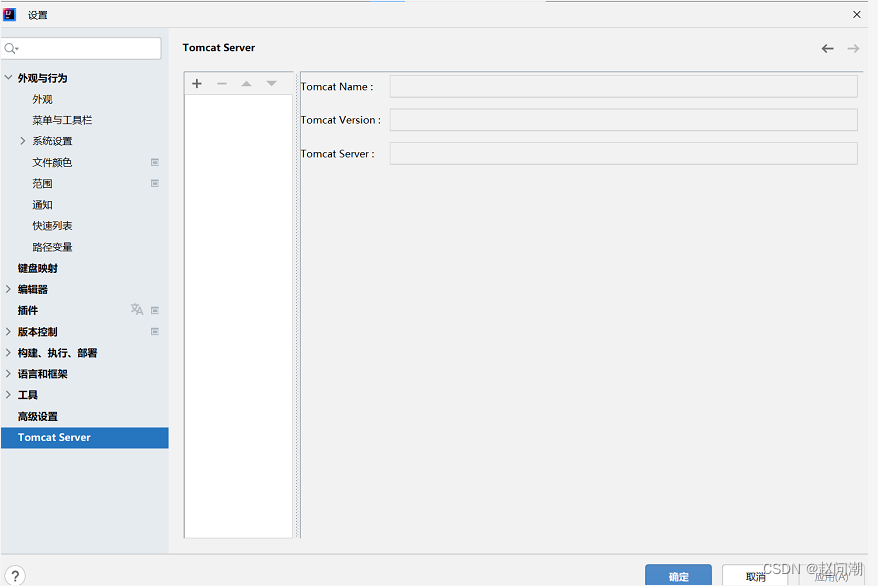Viewport: 878px width, 586px height.
Task: Select 文件颜色 in the settings tree
Action: [52, 162]
